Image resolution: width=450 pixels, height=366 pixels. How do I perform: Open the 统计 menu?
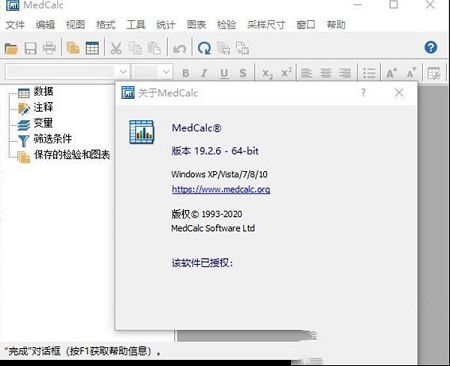(166, 25)
